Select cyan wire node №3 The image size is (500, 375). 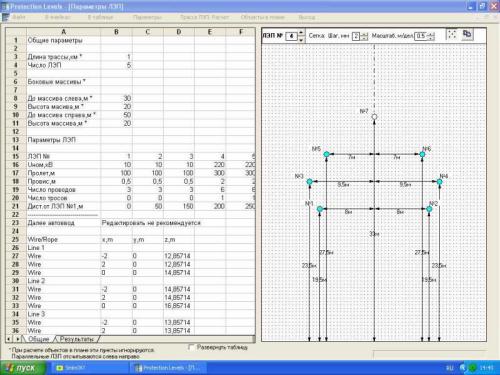309,182
